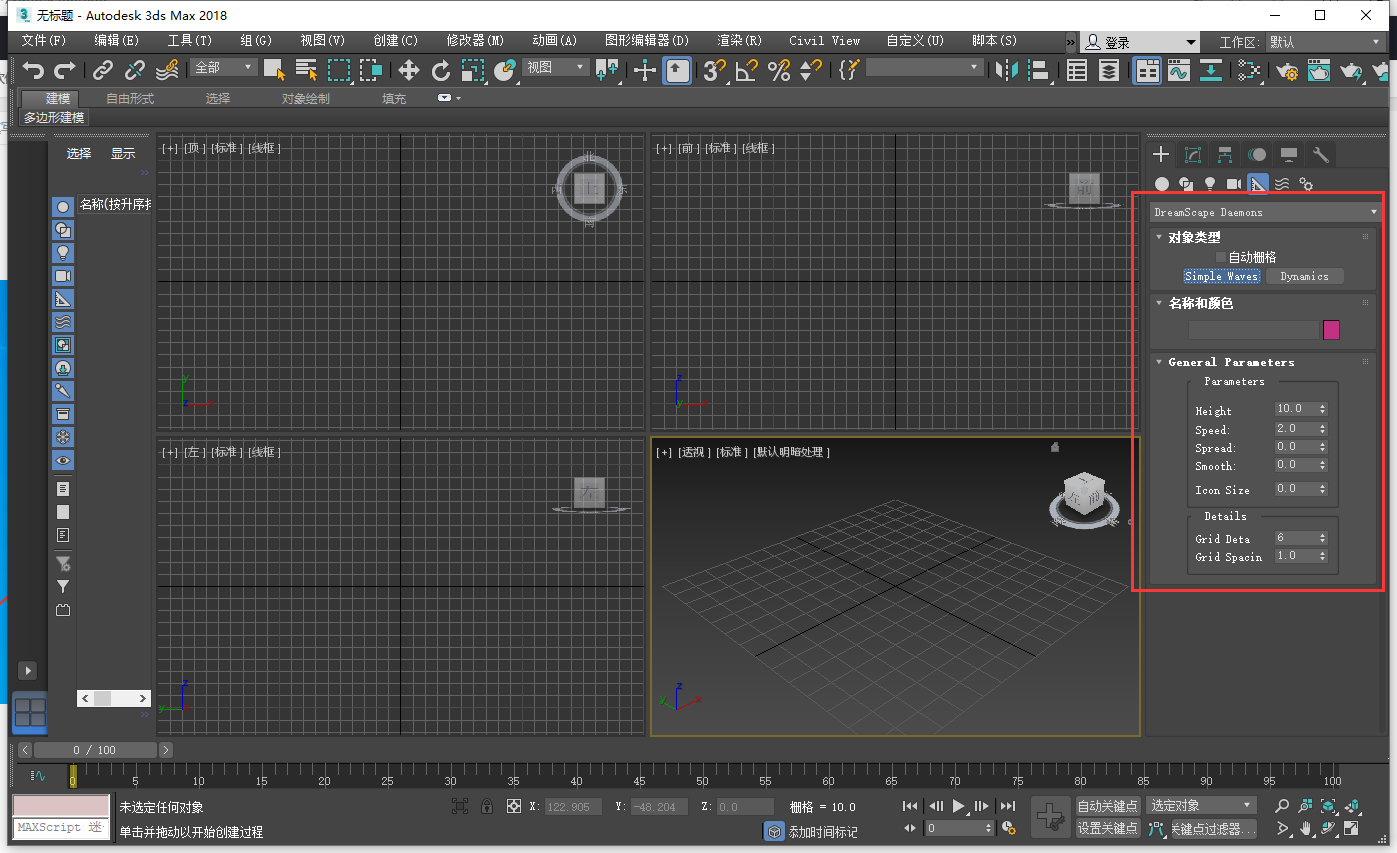
Task: Collapse the 对象类型 rollout
Action: 1194,237
